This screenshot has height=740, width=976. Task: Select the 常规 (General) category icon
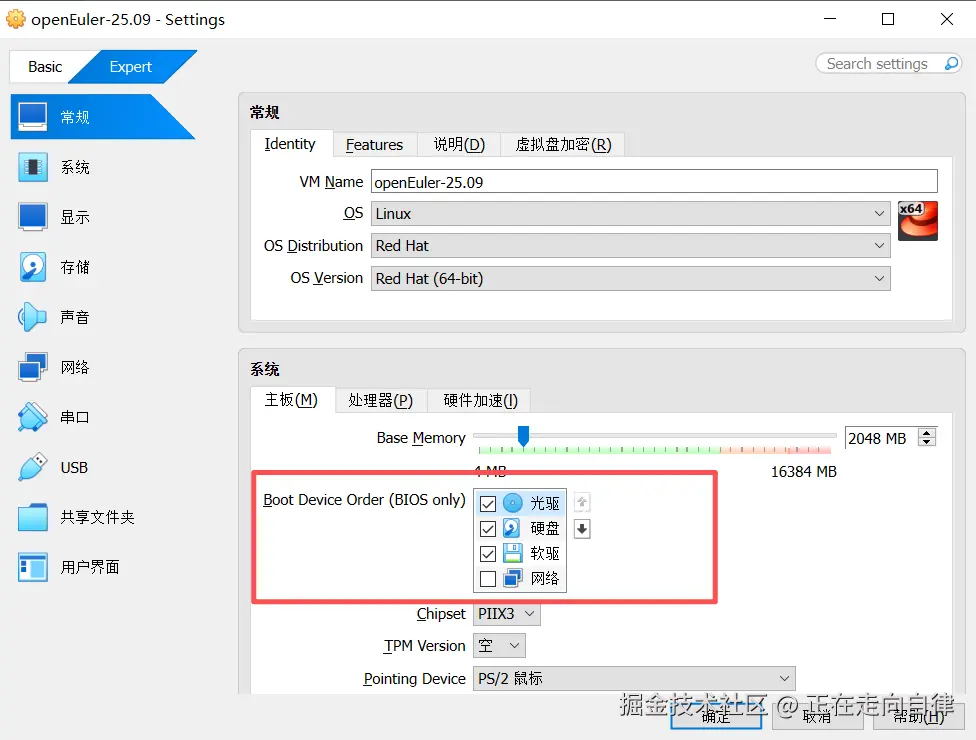click(x=32, y=116)
